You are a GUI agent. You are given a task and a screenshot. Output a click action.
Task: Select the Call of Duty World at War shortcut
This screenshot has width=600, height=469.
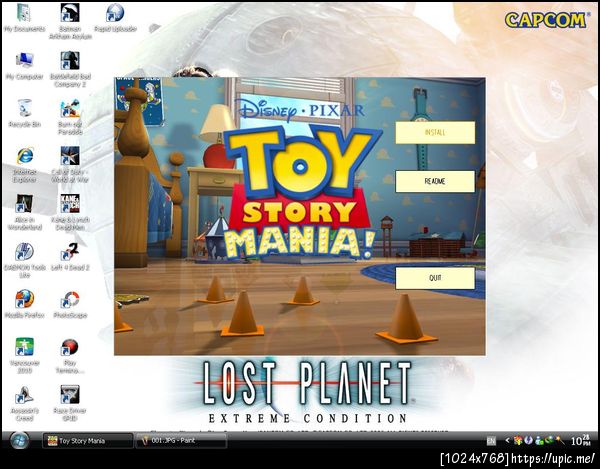click(x=70, y=164)
